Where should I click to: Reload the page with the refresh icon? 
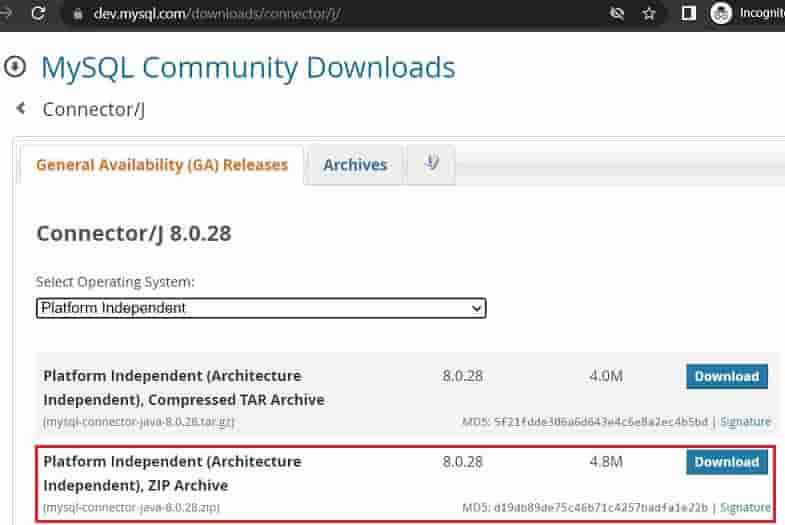point(39,13)
